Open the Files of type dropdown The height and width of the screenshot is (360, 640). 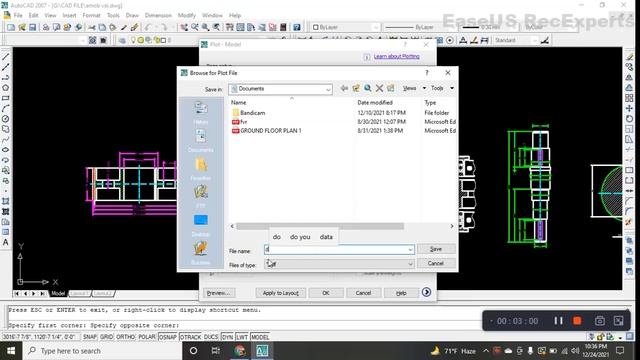[x=339, y=264]
